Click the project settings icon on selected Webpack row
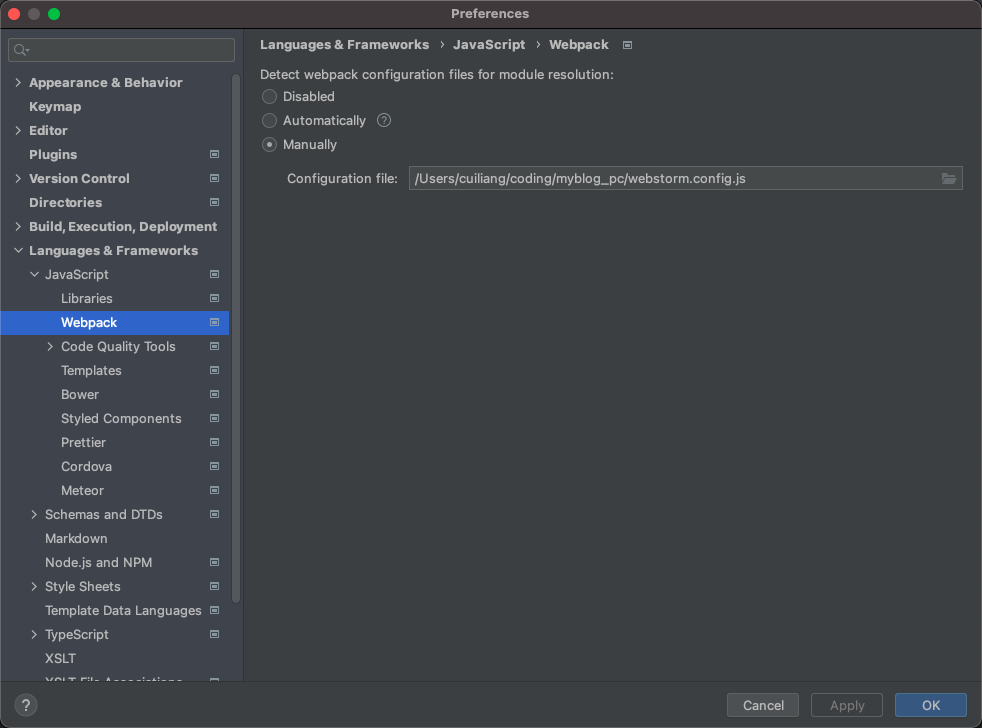The width and height of the screenshot is (982, 728). (x=214, y=322)
